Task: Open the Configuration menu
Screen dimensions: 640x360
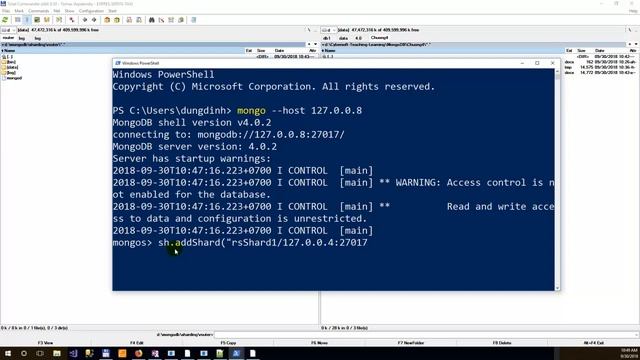Action: 91,11
